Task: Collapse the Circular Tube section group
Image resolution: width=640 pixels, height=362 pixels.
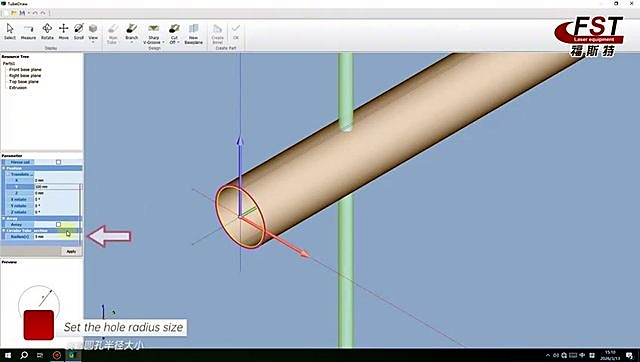Action: pyautogui.click(x=4, y=231)
